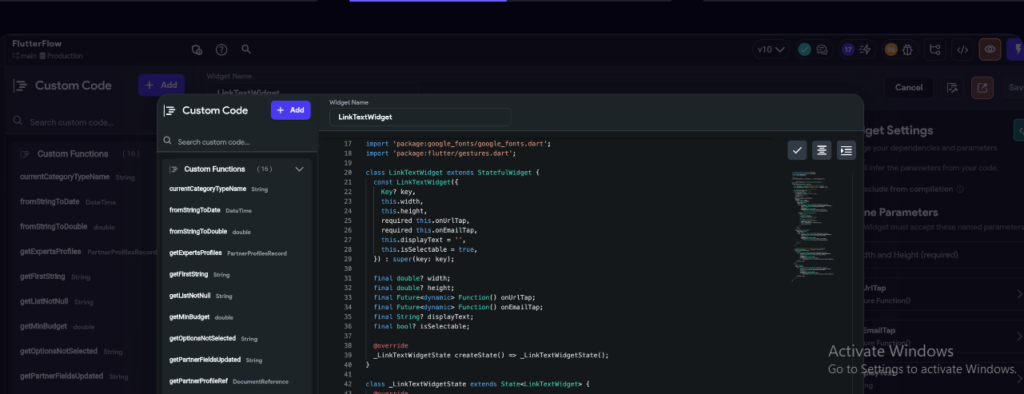Expand the onEmailTap parameter chevron
Image resolution: width=1024 pixels, height=394 pixels.
[1019, 337]
